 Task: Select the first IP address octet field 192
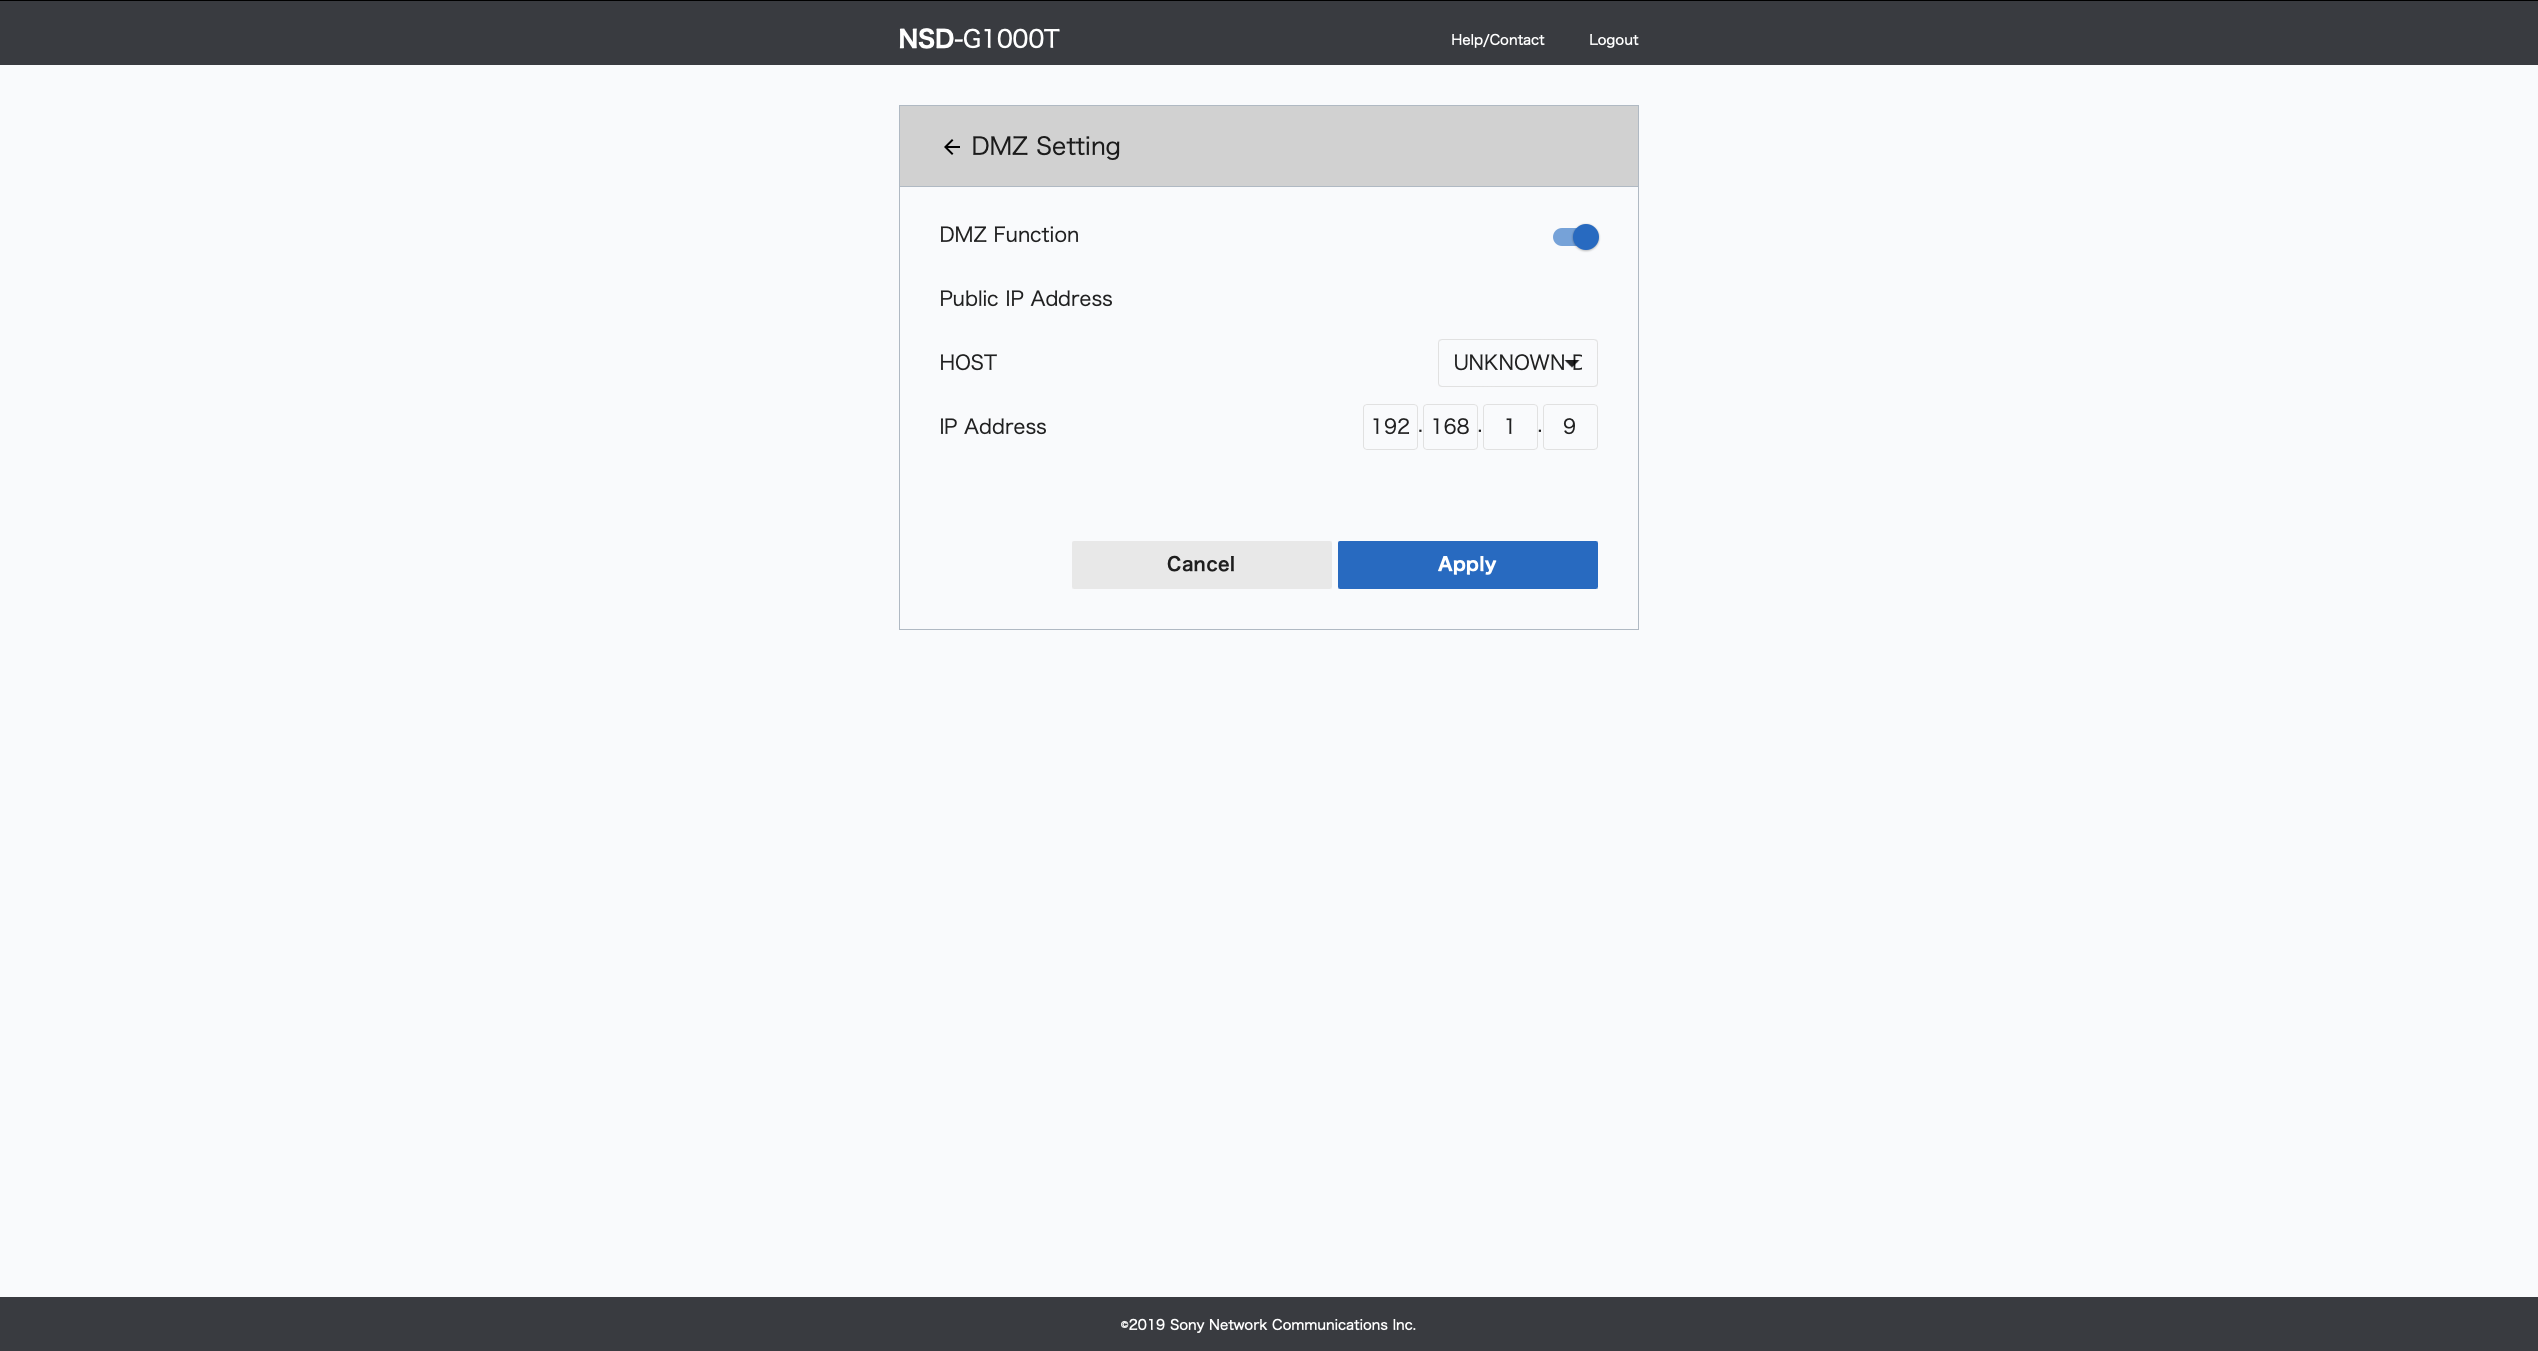point(1390,426)
